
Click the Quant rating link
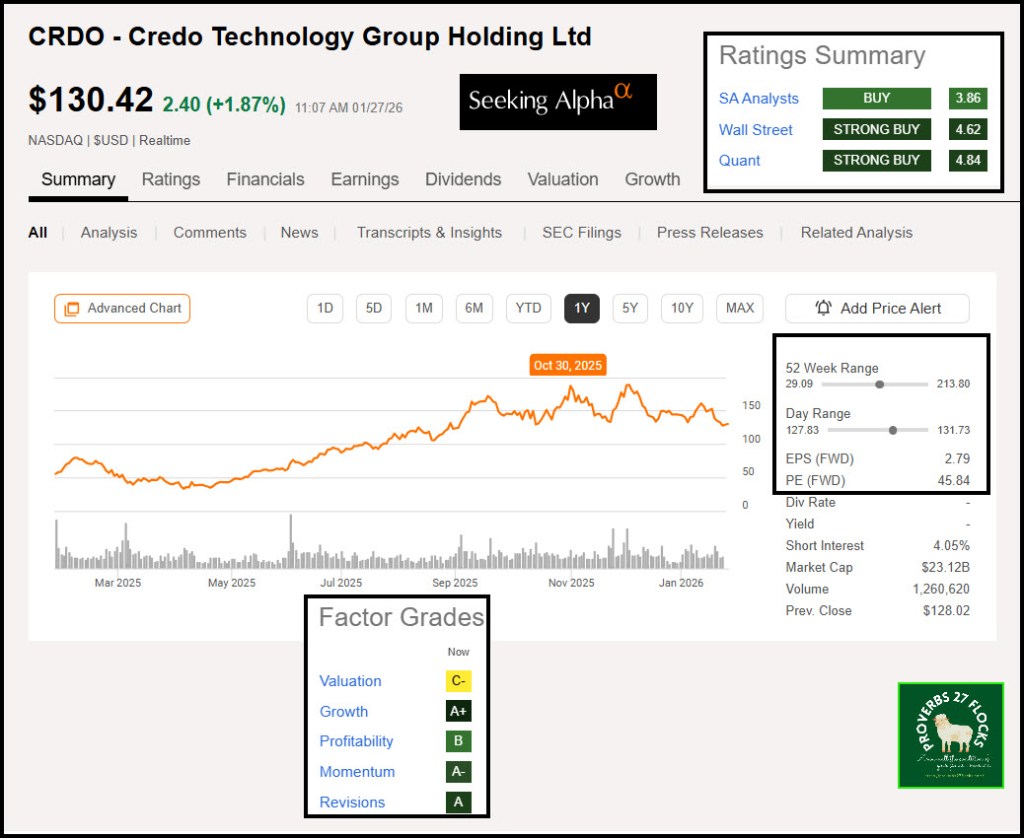coord(740,160)
